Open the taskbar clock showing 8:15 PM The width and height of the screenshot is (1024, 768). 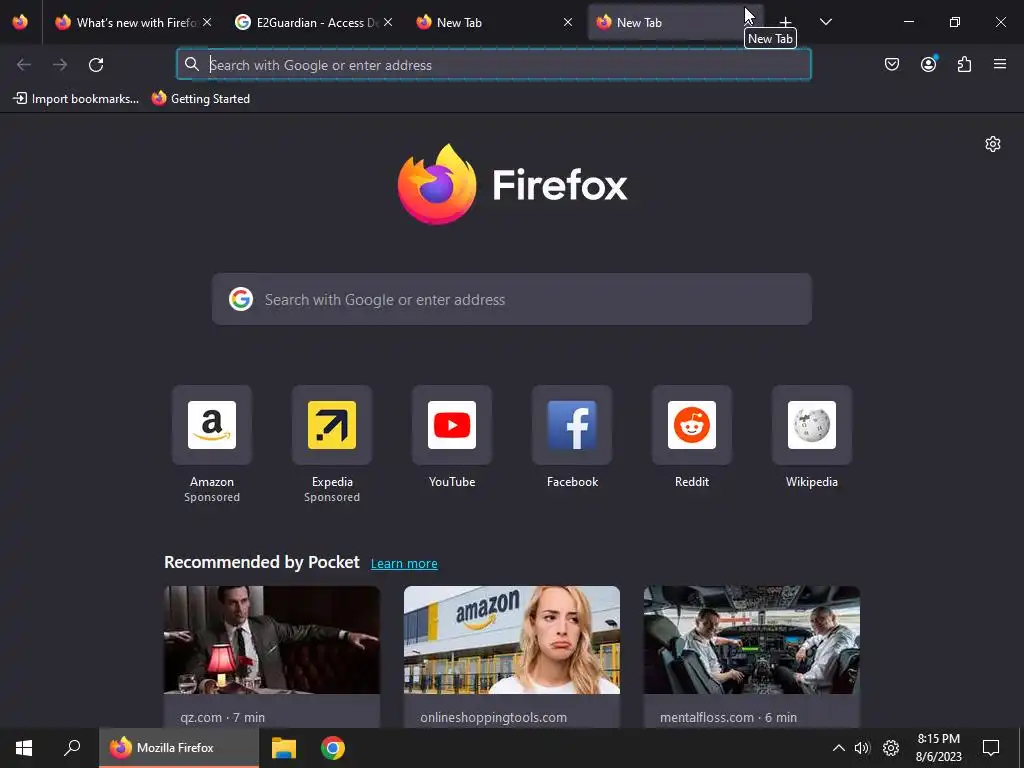(938, 748)
